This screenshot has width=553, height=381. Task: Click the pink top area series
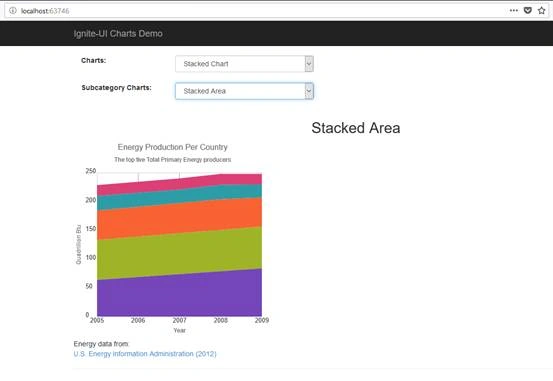click(179, 185)
